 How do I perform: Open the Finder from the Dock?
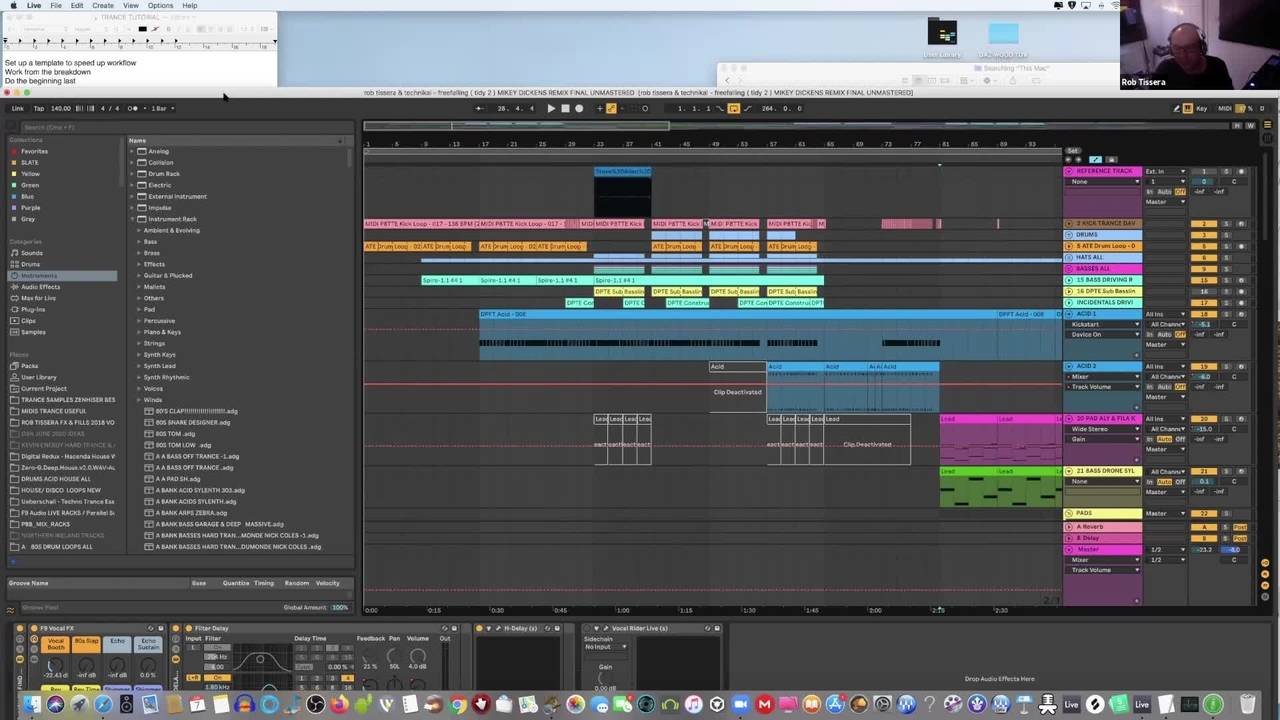coord(31,705)
